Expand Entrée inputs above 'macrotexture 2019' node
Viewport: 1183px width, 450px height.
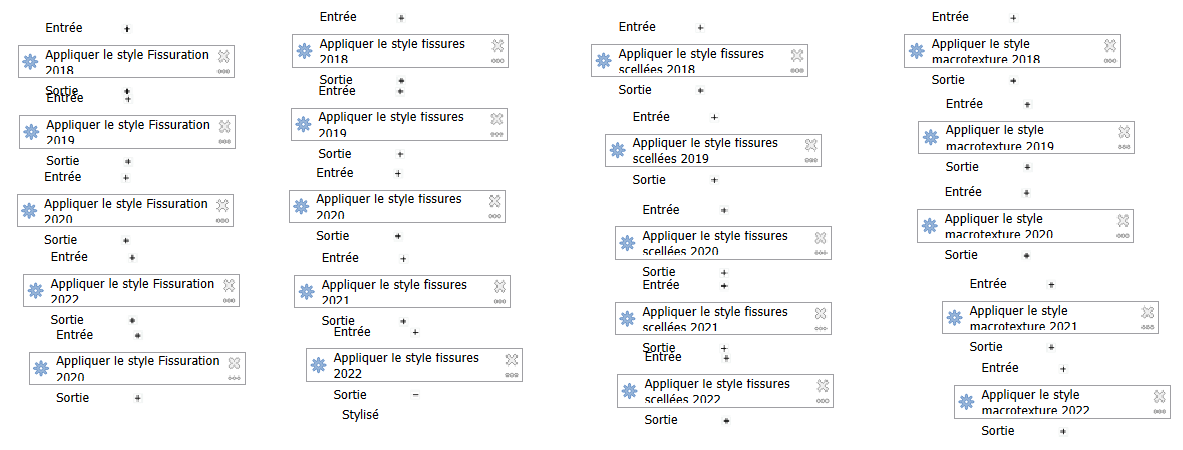coord(1027,104)
